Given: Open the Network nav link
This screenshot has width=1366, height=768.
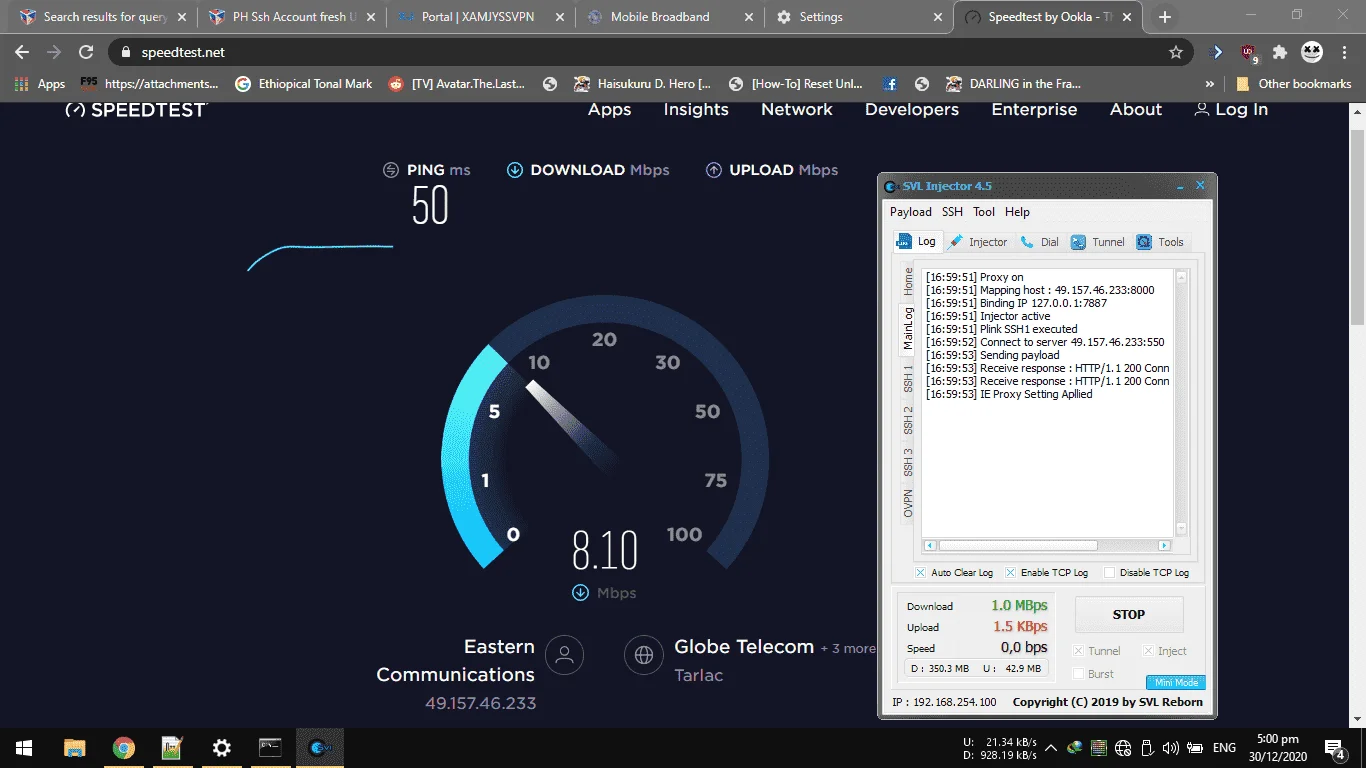Looking at the screenshot, I should (x=797, y=110).
